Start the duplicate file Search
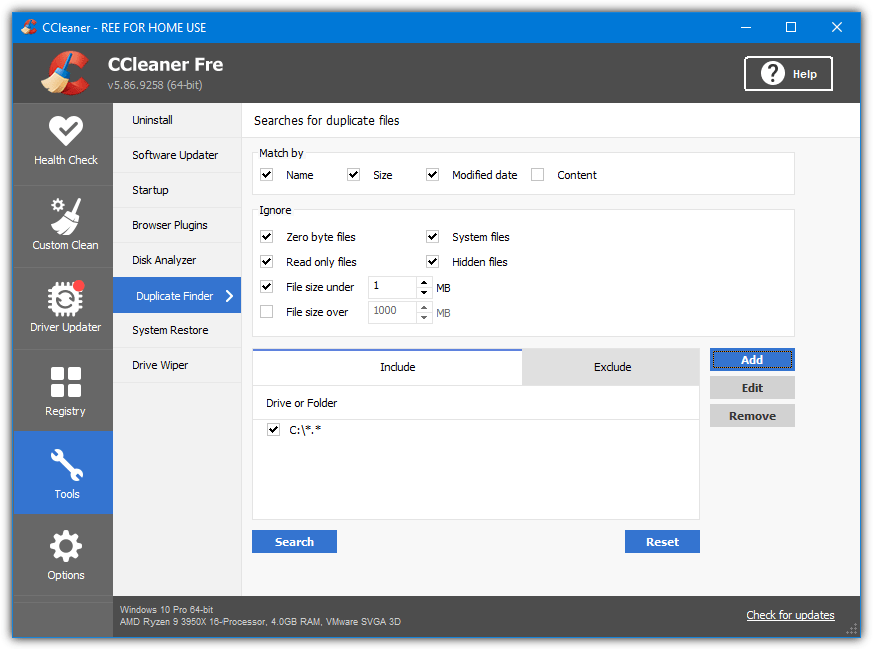The height and width of the screenshot is (649, 873). click(x=295, y=542)
